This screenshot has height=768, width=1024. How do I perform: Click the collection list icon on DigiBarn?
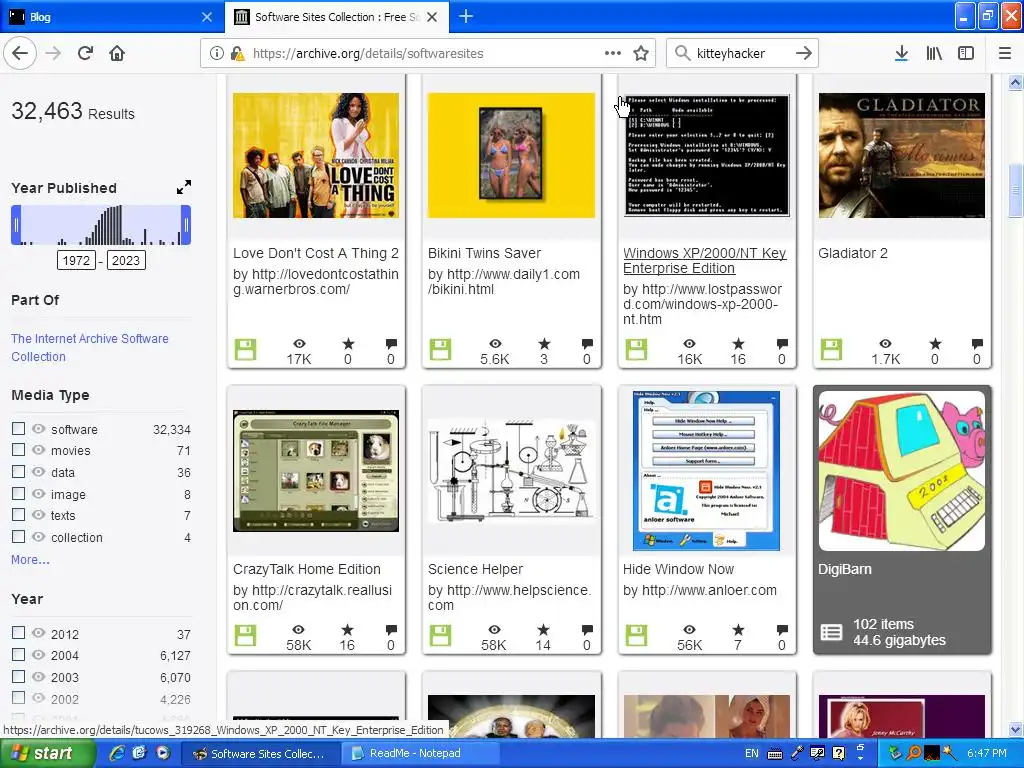831,632
